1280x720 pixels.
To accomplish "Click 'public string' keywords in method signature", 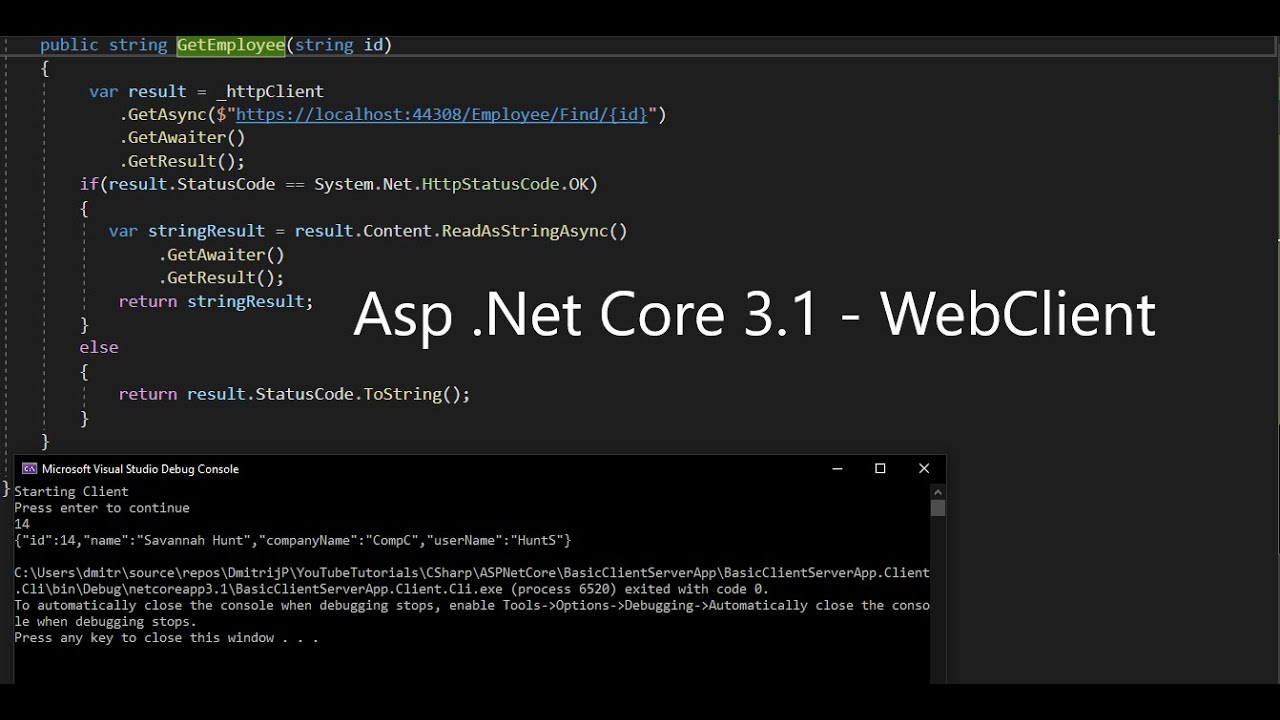I will (103, 45).
